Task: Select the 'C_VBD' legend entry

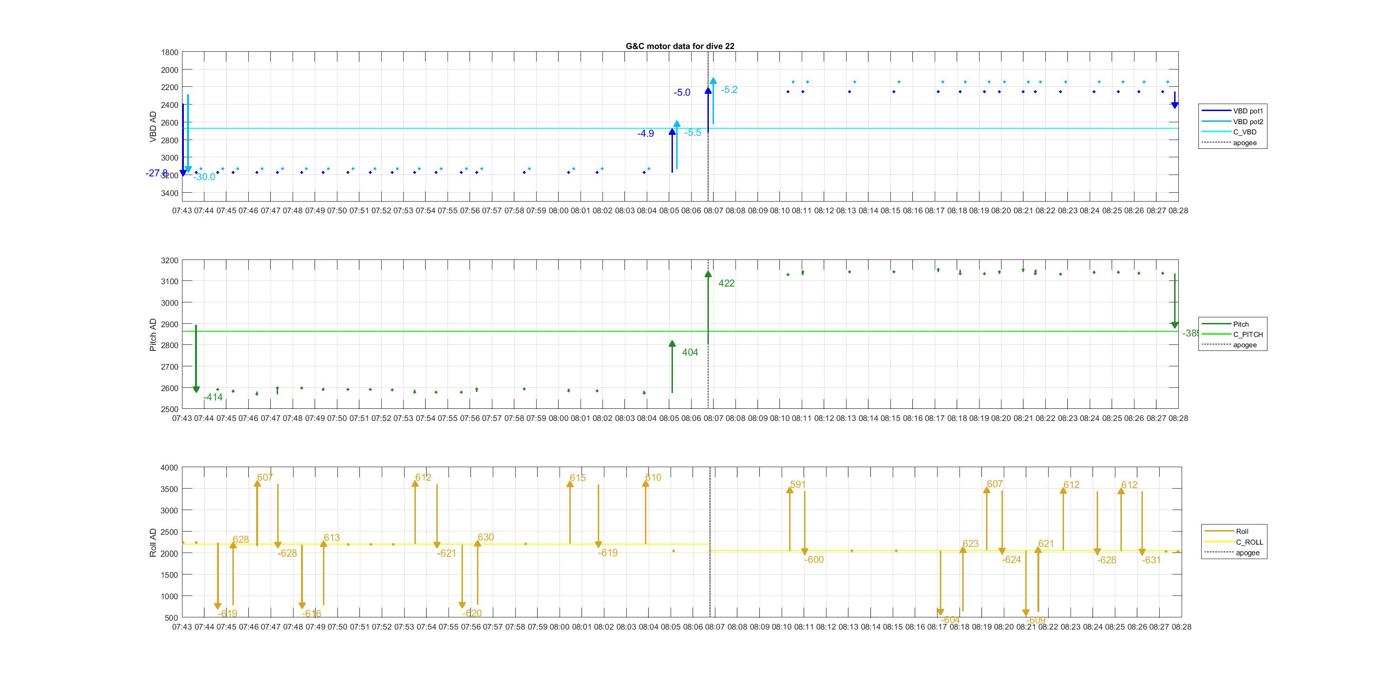Action: pos(1229,132)
